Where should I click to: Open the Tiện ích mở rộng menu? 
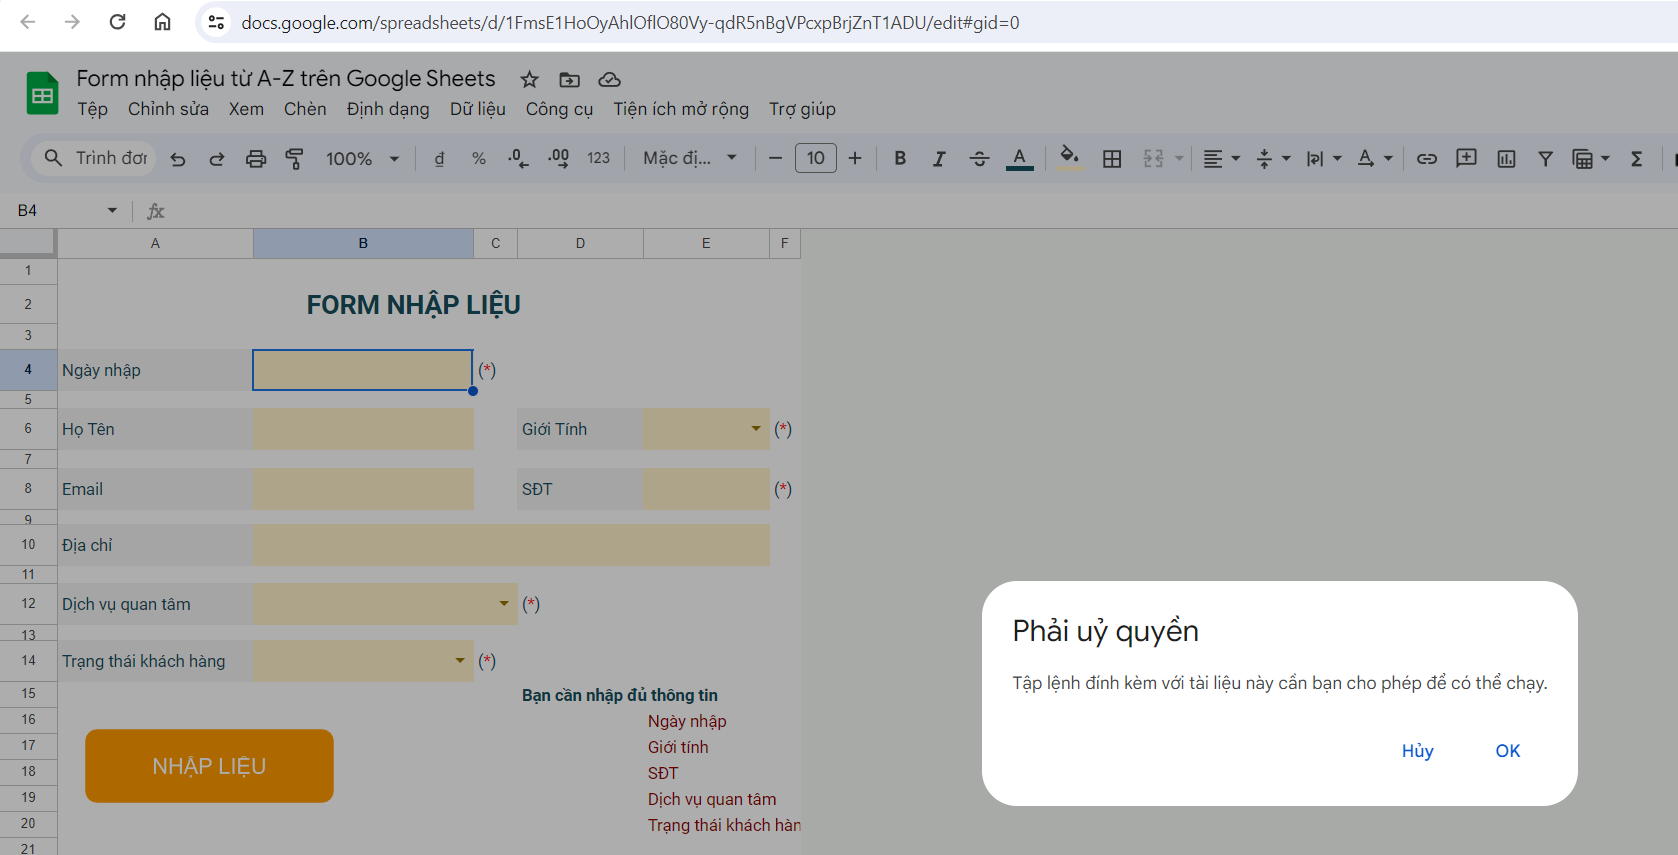[681, 109]
